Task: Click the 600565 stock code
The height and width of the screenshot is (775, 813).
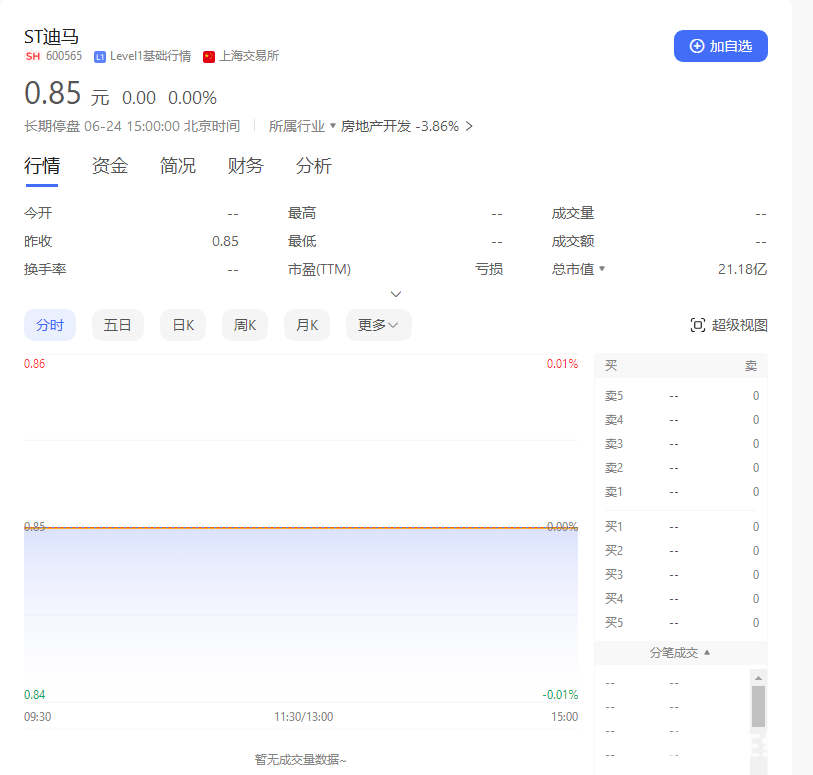Action: (64, 56)
